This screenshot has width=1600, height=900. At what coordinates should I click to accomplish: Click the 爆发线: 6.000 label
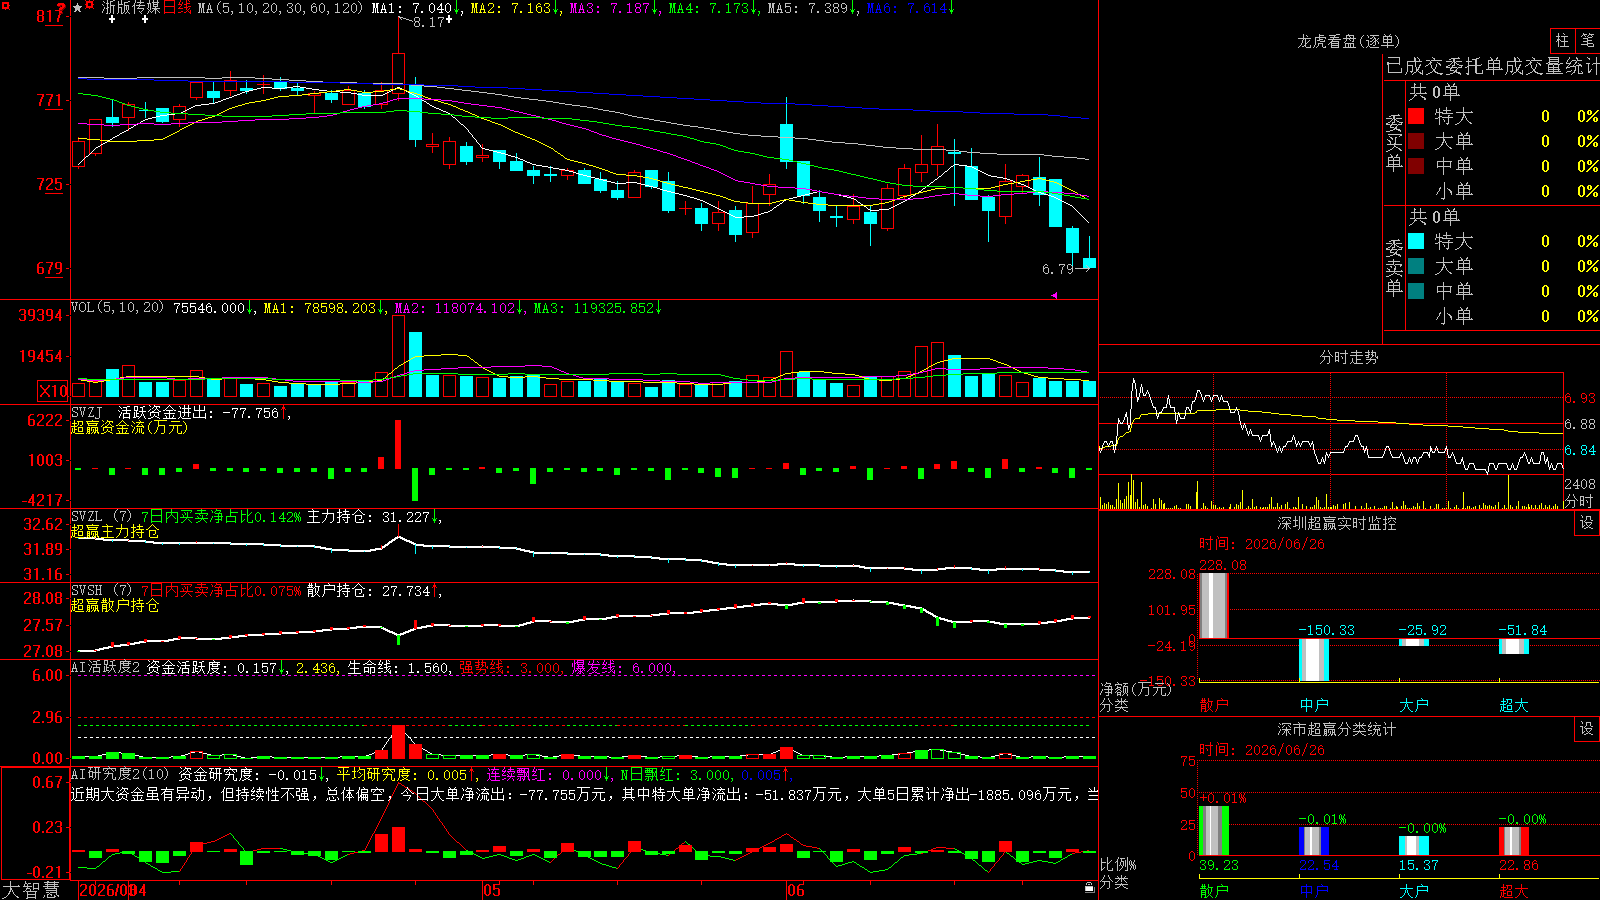(x=624, y=667)
